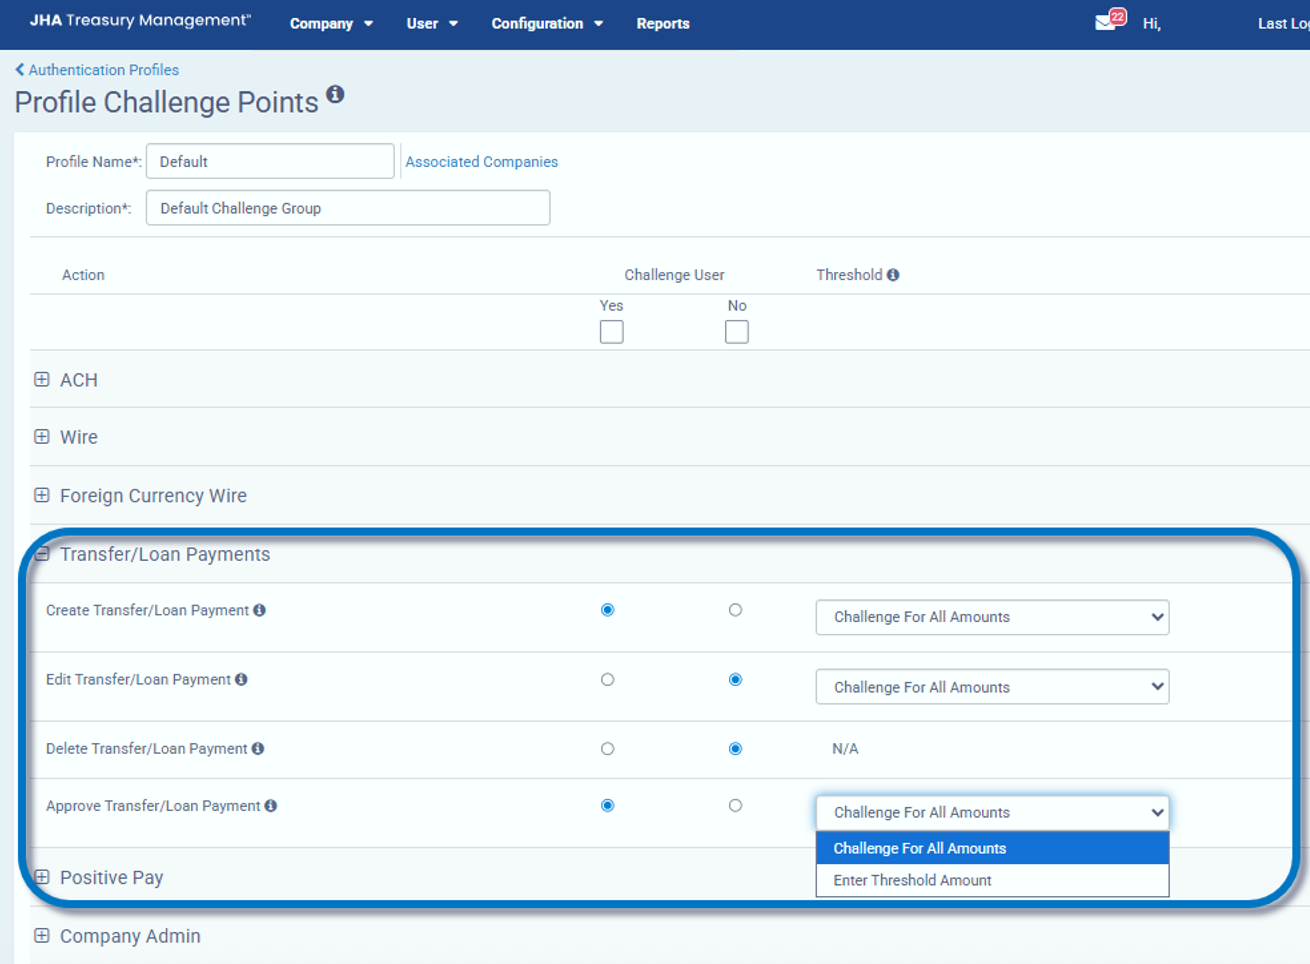Image resolution: width=1310 pixels, height=964 pixels.
Task: Click info icon beside Profile Challenge Points title
Action: pos(336,94)
